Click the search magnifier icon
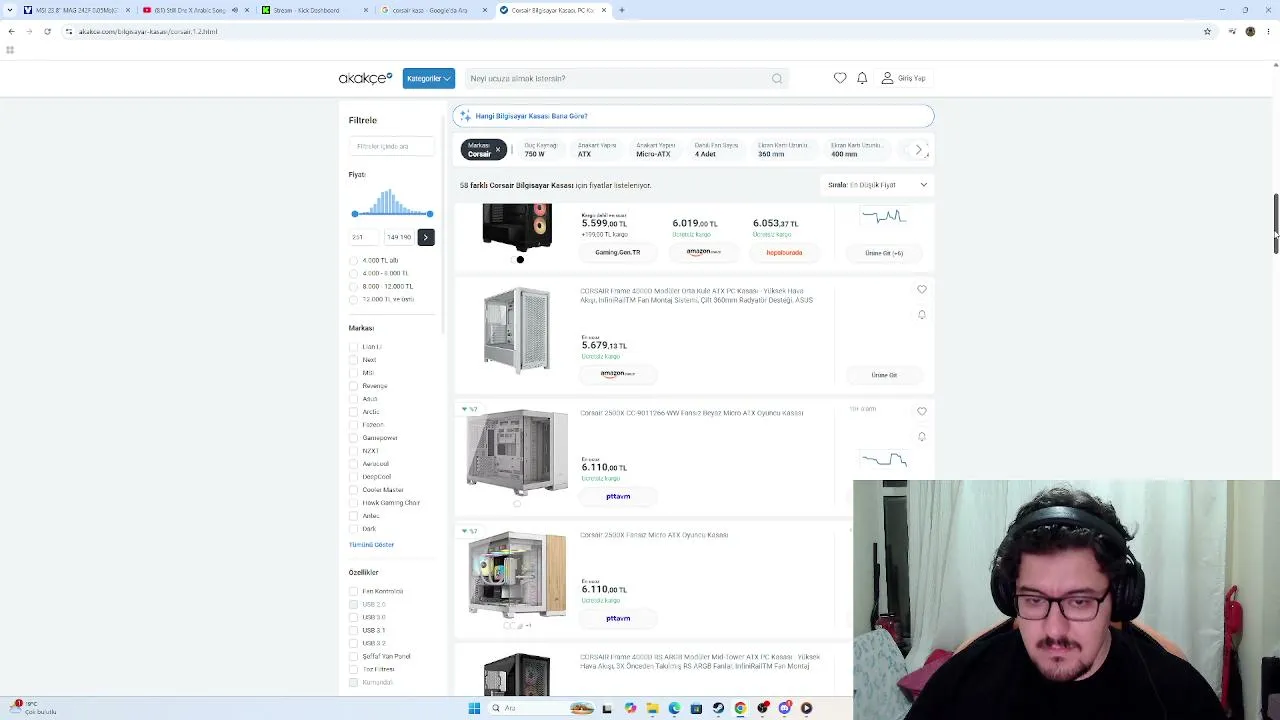This screenshot has width=1280, height=720. coord(777,78)
